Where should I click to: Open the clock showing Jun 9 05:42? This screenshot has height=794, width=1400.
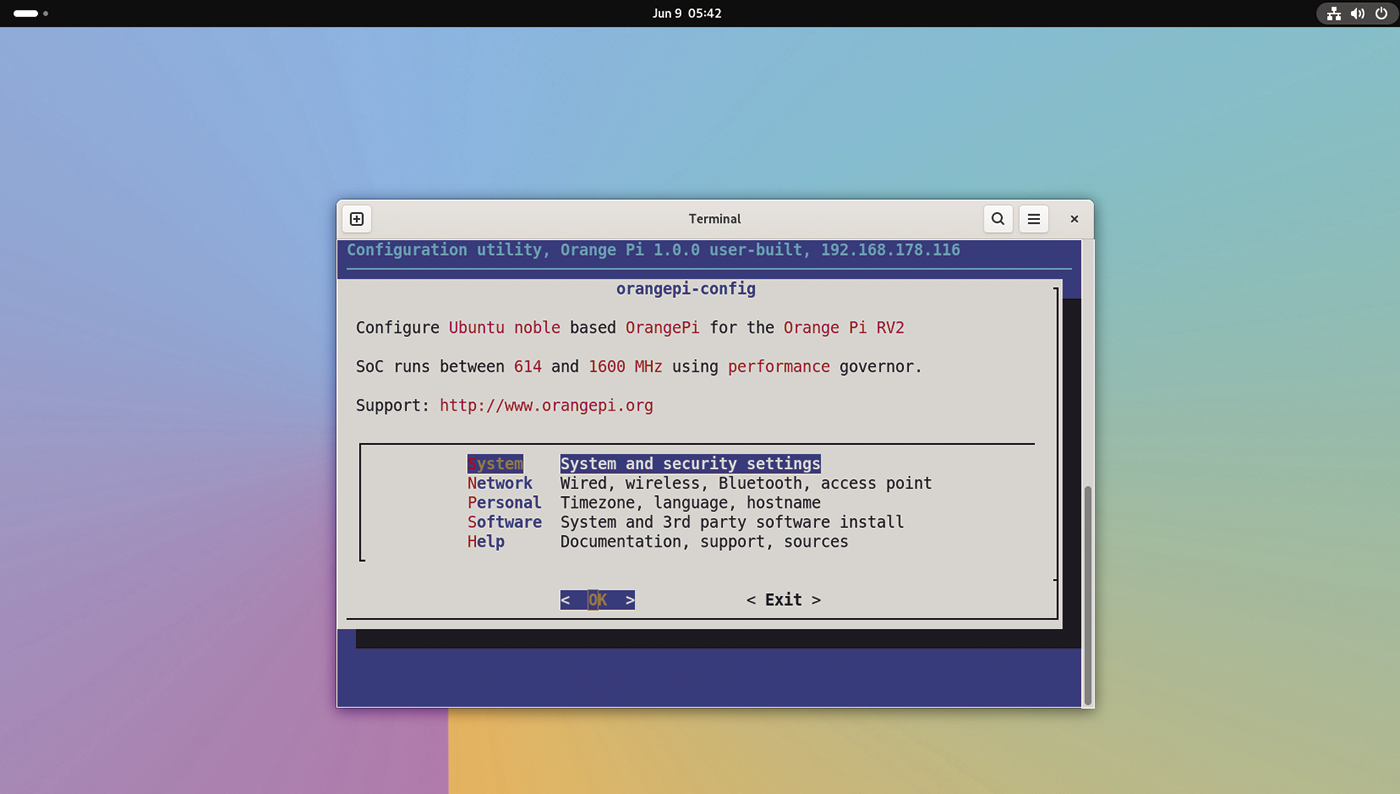(x=687, y=13)
